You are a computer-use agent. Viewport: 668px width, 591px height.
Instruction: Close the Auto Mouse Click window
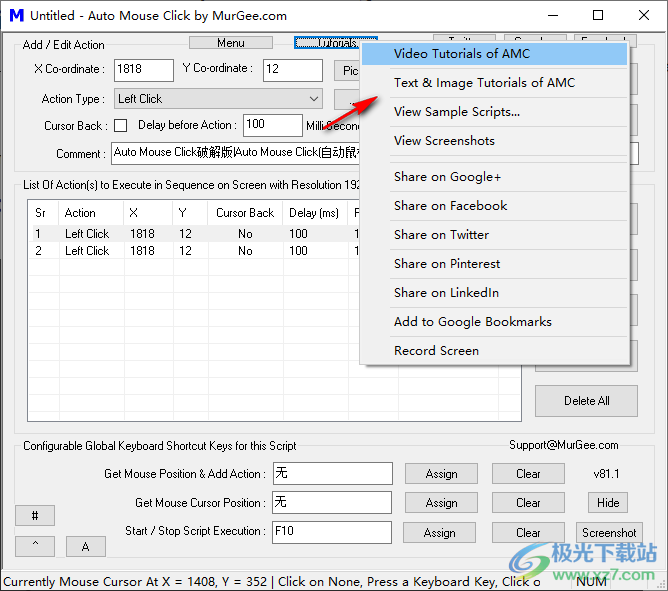(644, 15)
